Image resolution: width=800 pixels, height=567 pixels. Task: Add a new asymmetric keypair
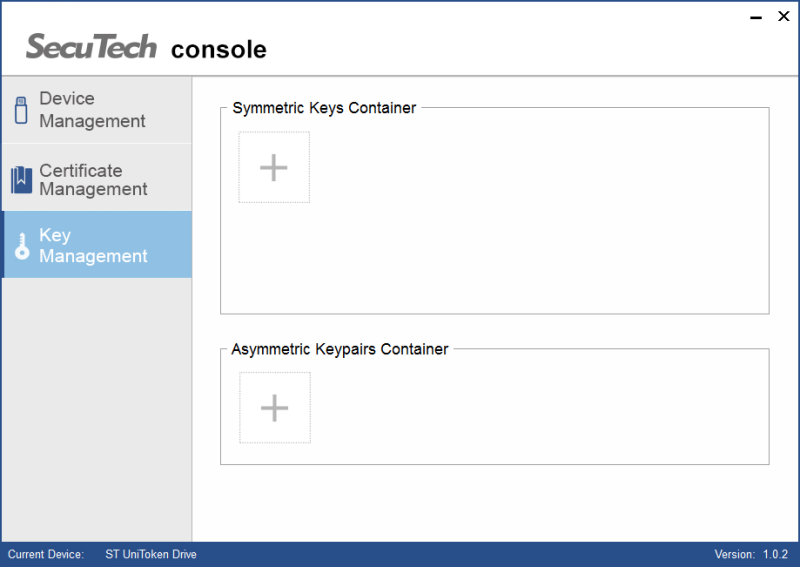click(275, 408)
